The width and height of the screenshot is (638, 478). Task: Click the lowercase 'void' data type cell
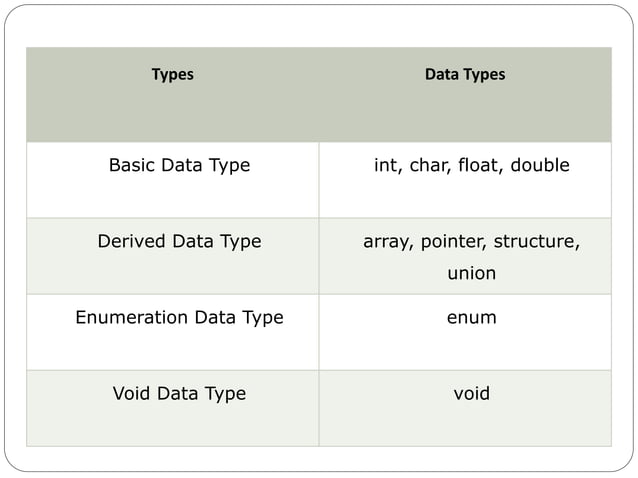[471, 394]
